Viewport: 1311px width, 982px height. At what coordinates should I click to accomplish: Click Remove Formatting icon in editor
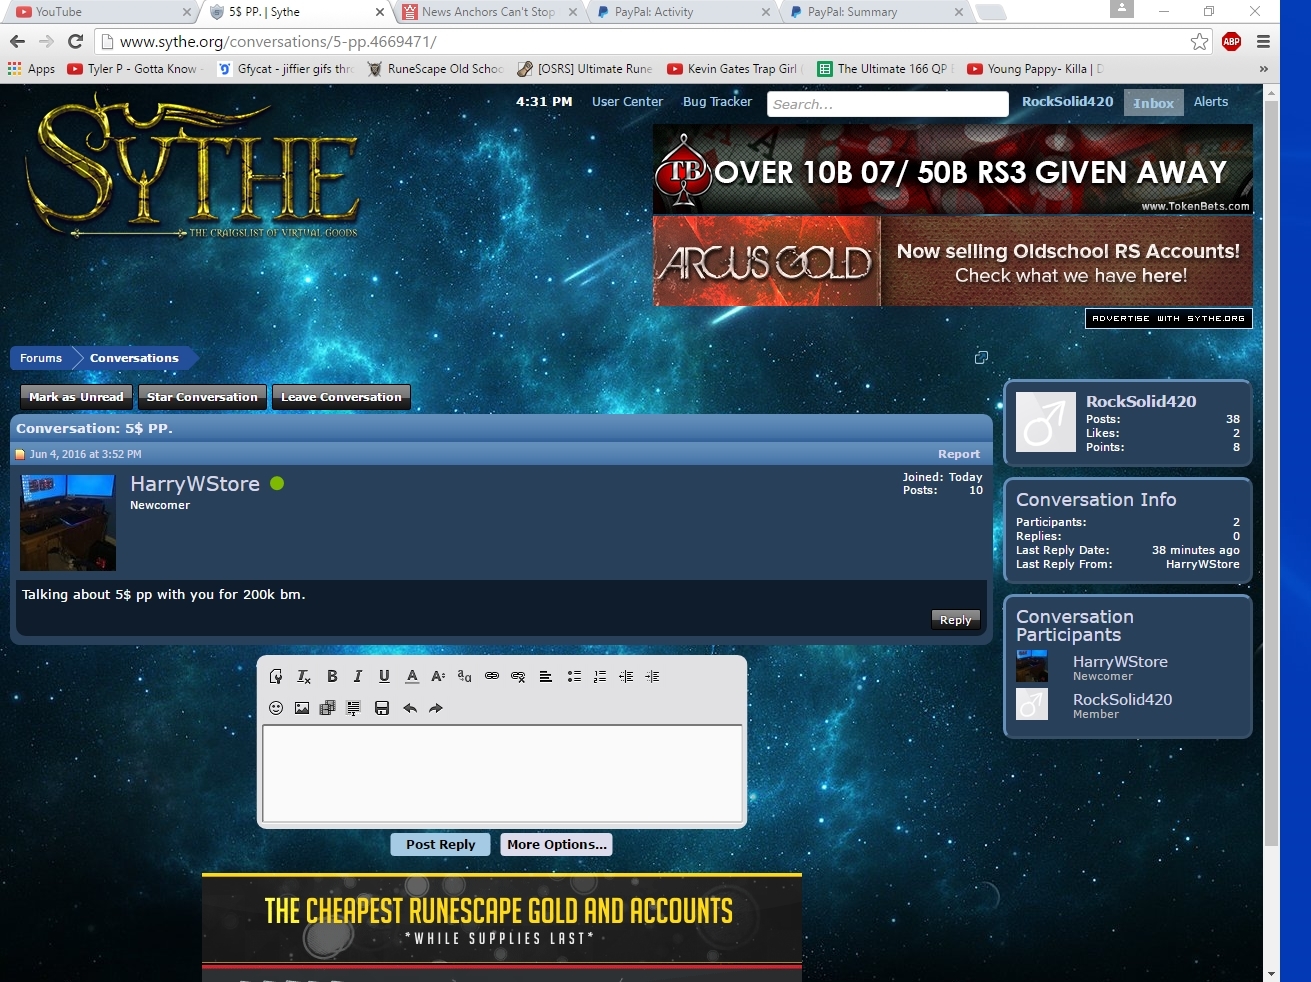tap(304, 676)
